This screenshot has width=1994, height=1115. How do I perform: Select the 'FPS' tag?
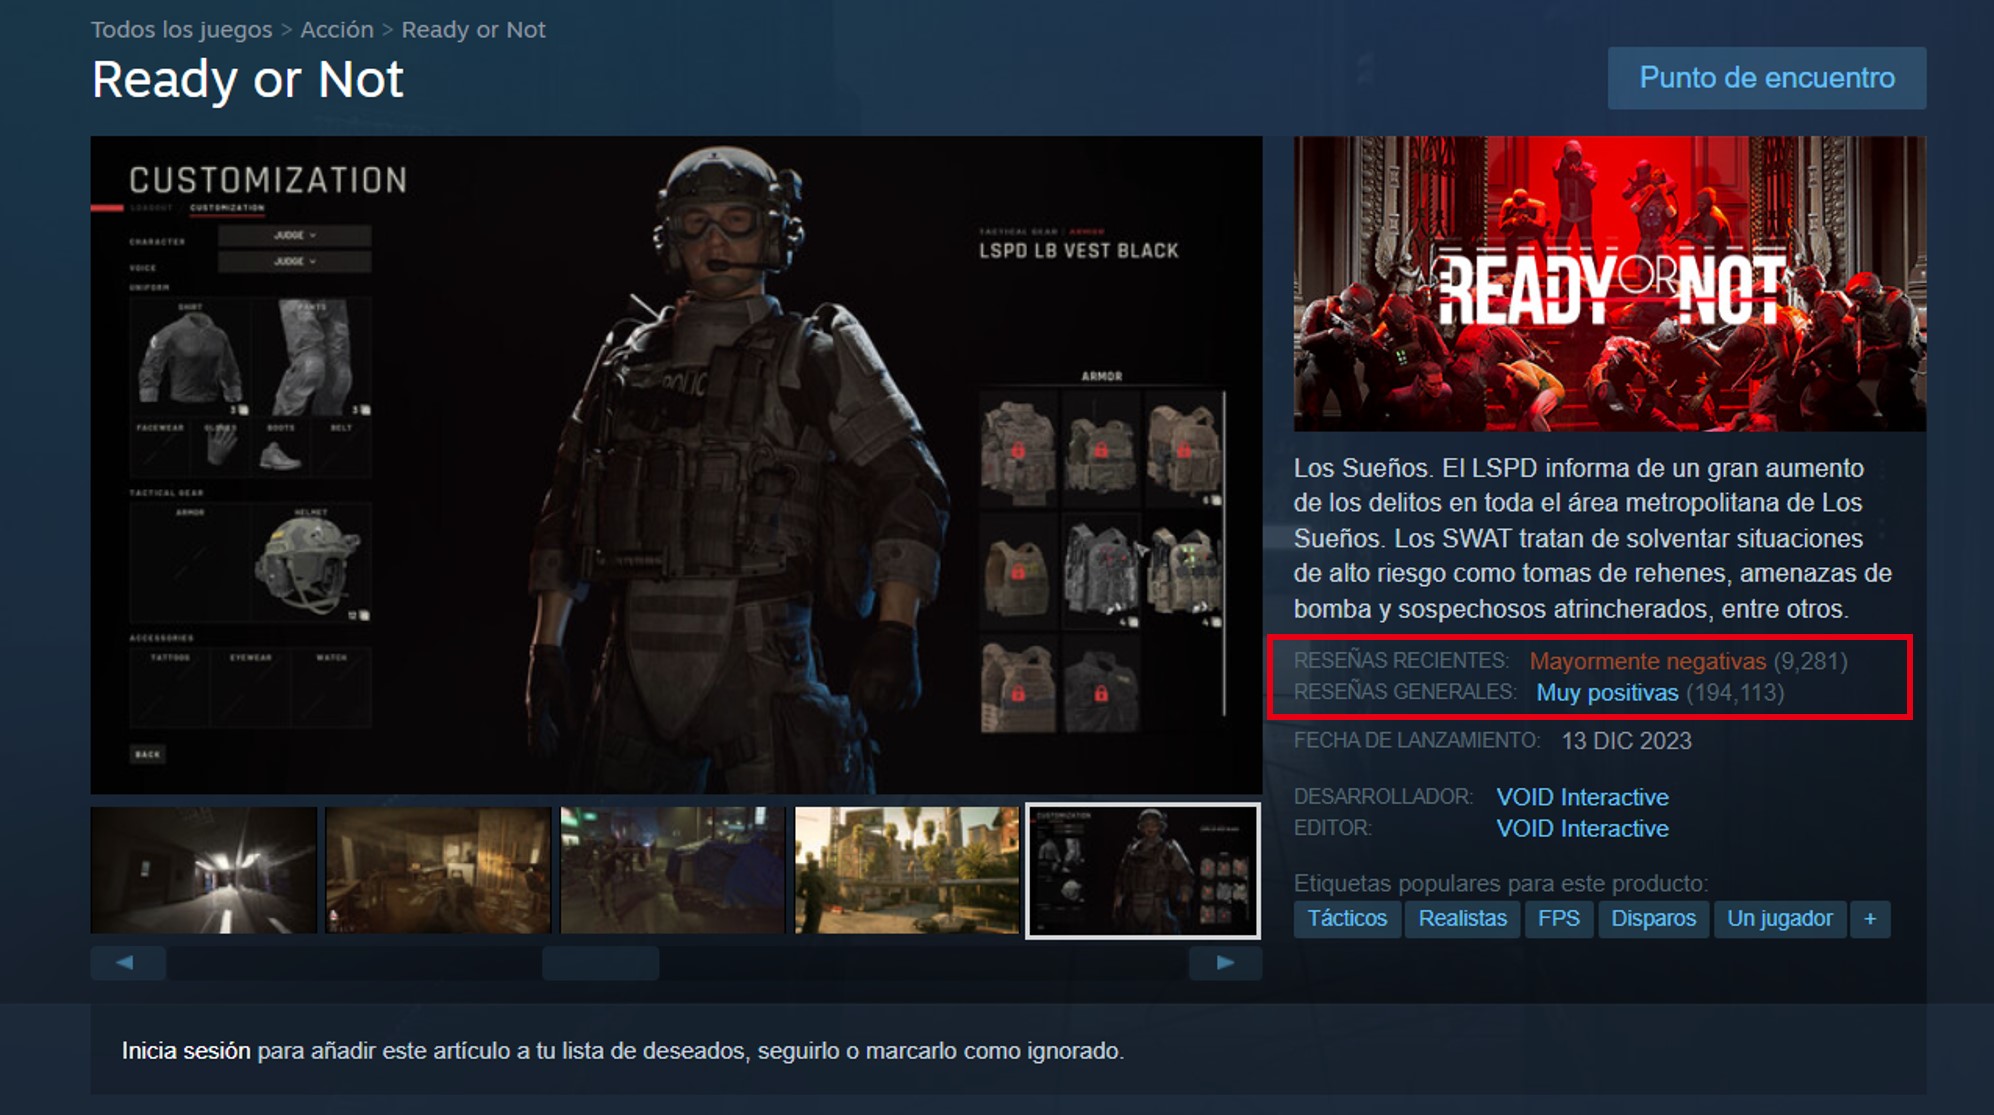click(x=1559, y=918)
